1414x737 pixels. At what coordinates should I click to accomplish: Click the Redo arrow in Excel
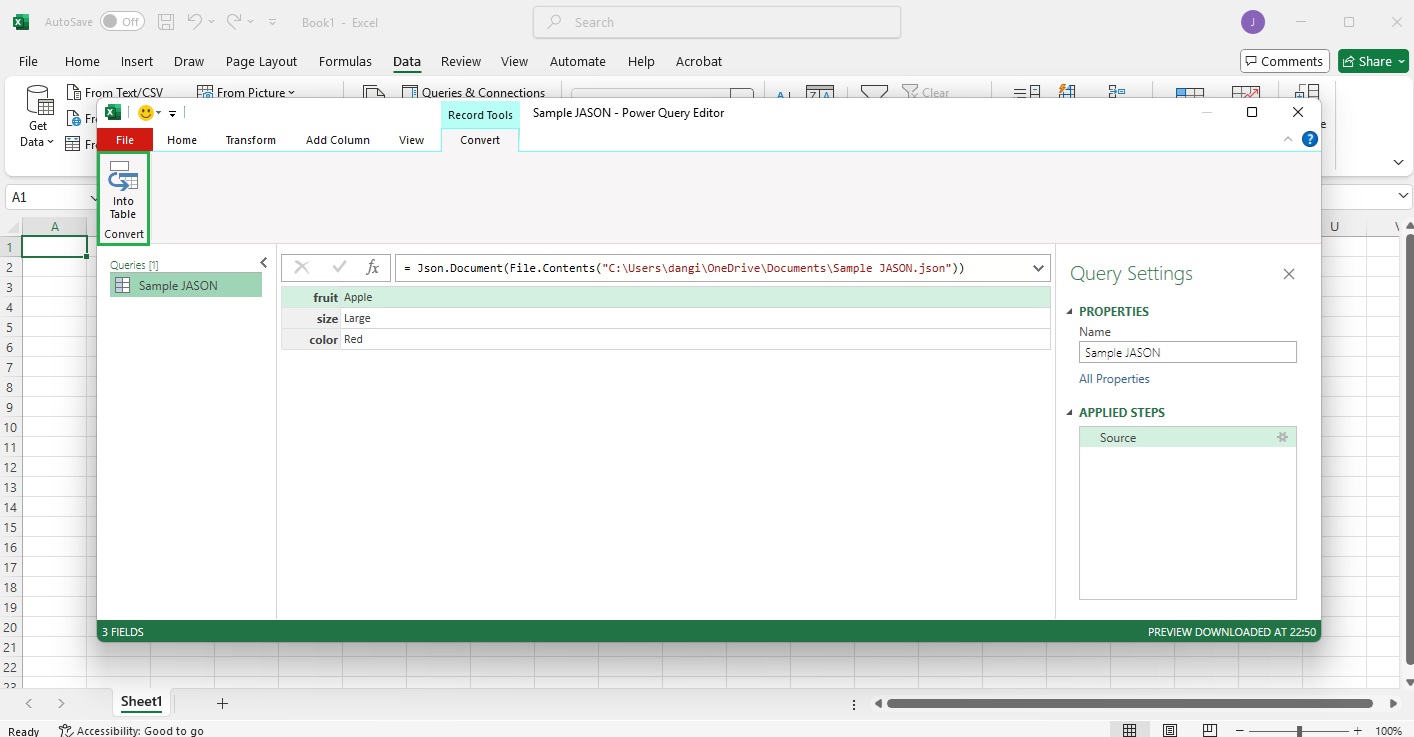pos(234,21)
